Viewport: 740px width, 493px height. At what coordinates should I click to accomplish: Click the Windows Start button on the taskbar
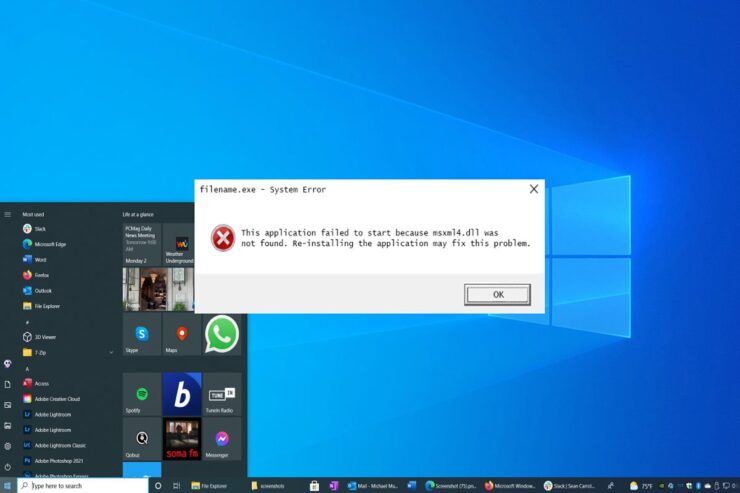point(8,485)
